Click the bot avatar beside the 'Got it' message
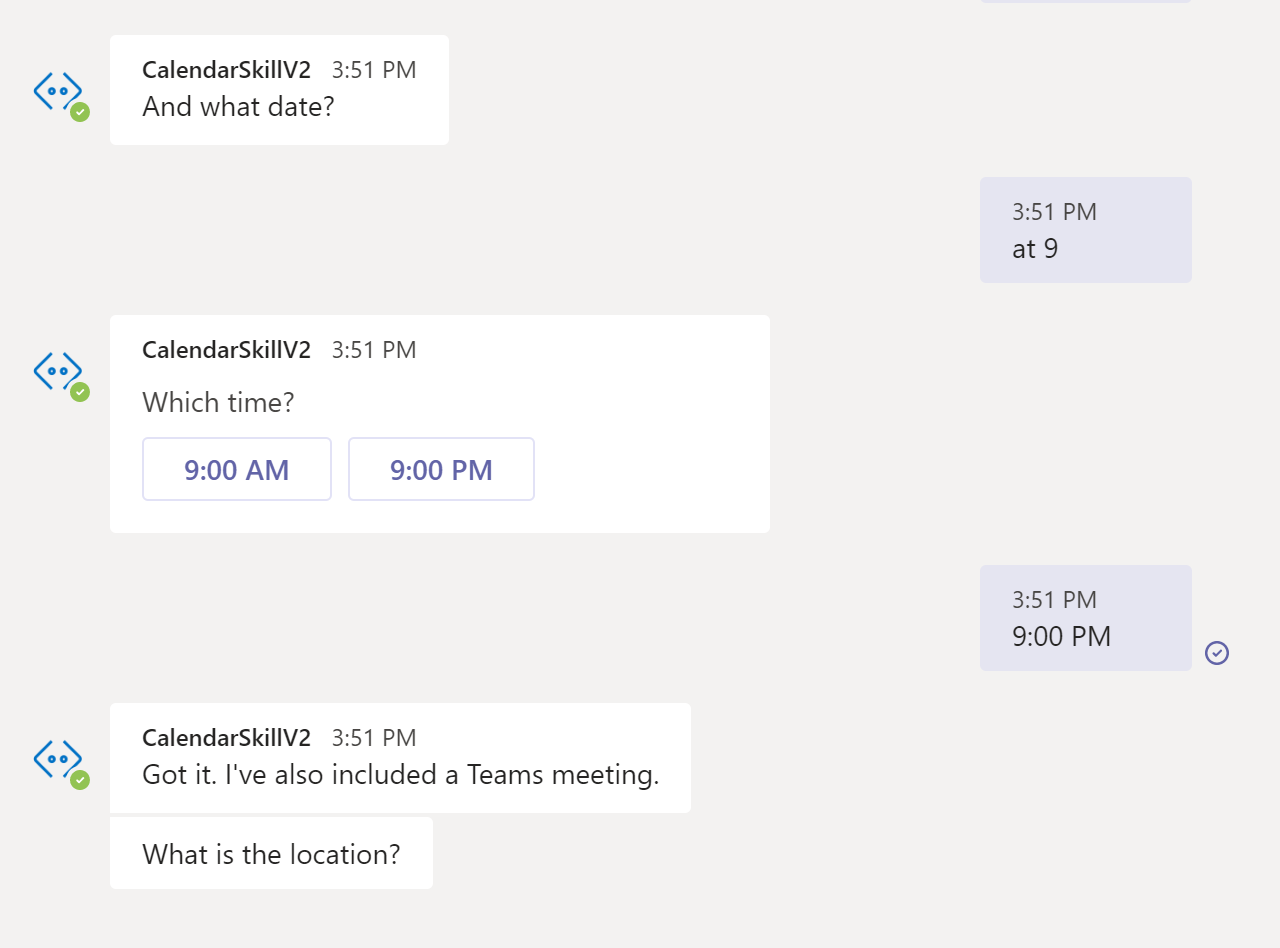 click(x=59, y=761)
